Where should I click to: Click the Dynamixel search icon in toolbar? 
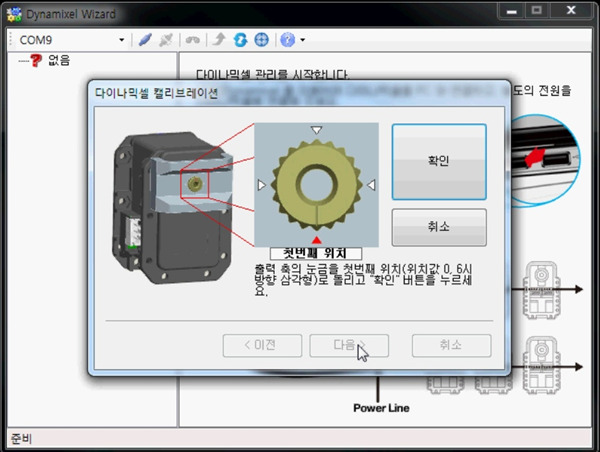pyautogui.click(x=192, y=40)
